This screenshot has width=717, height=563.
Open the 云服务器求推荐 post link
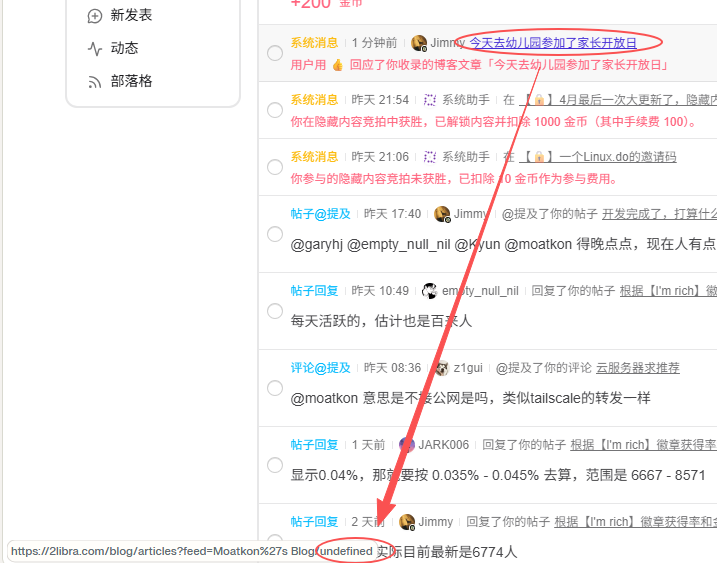tap(637, 368)
